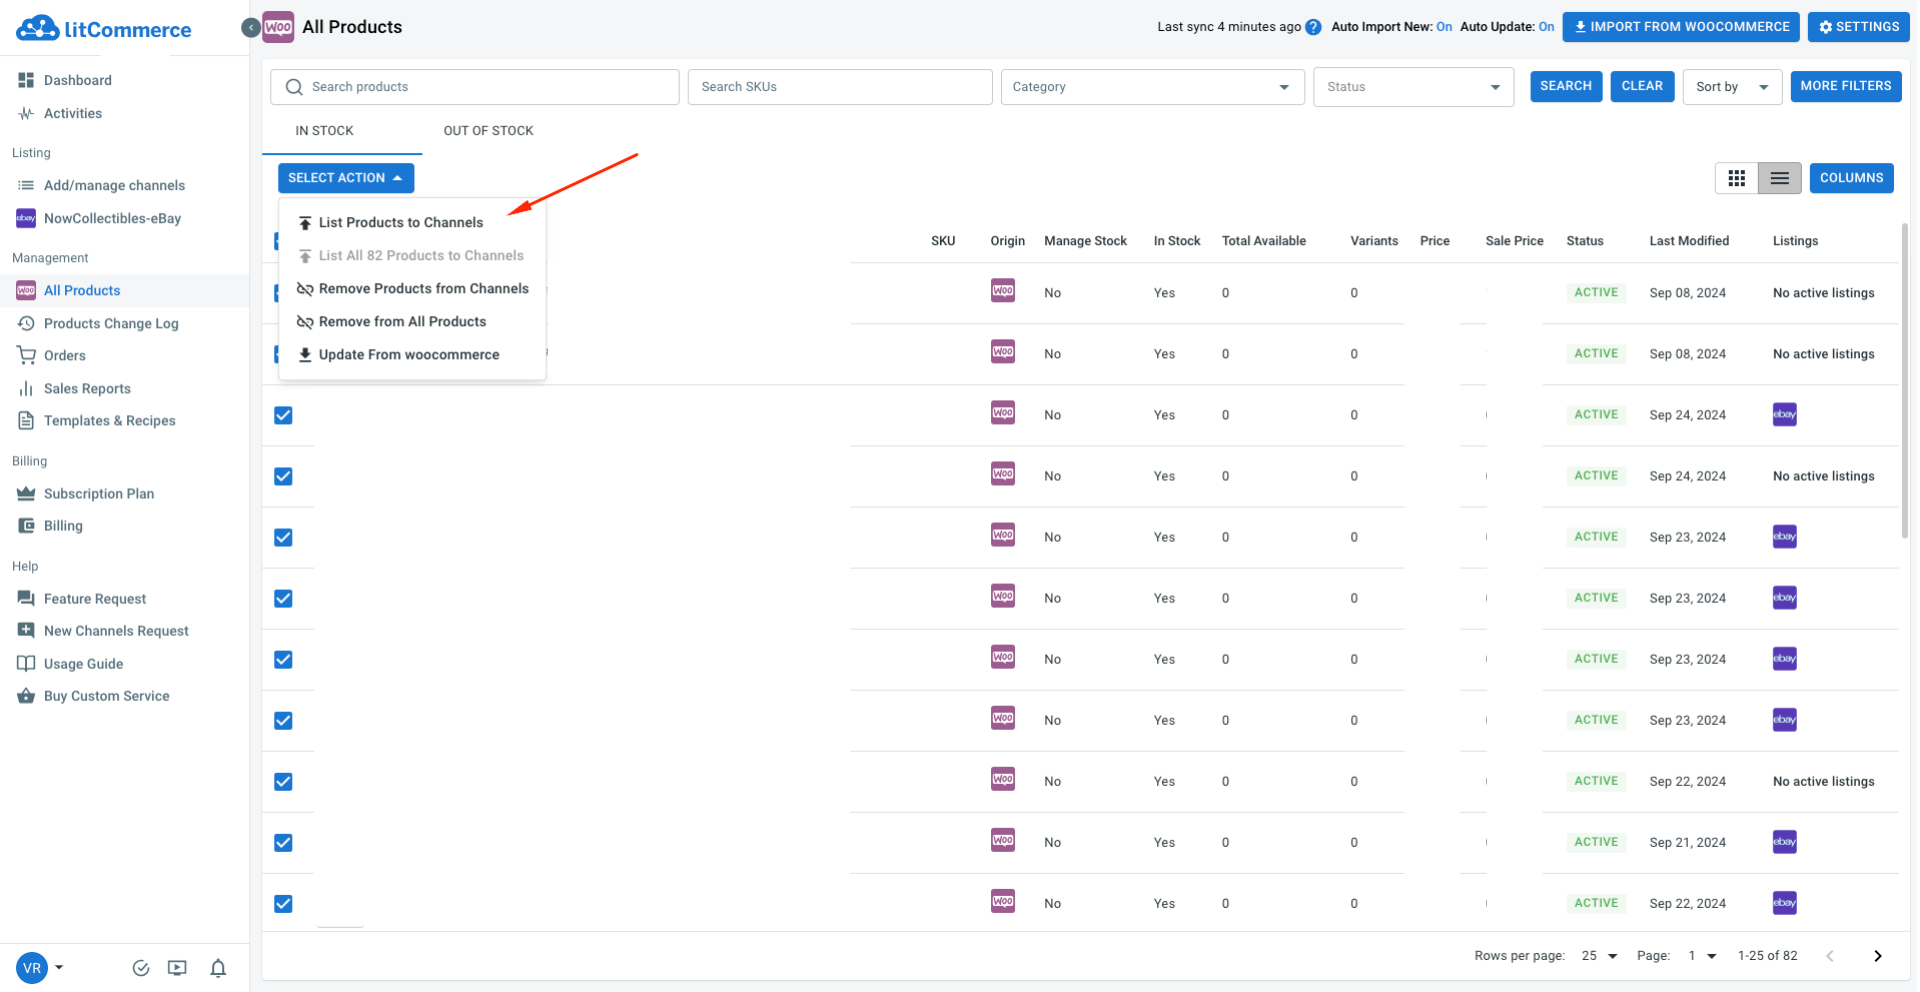Check the select-all products checkbox
The height and width of the screenshot is (992, 1920).
tap(283, 241)
